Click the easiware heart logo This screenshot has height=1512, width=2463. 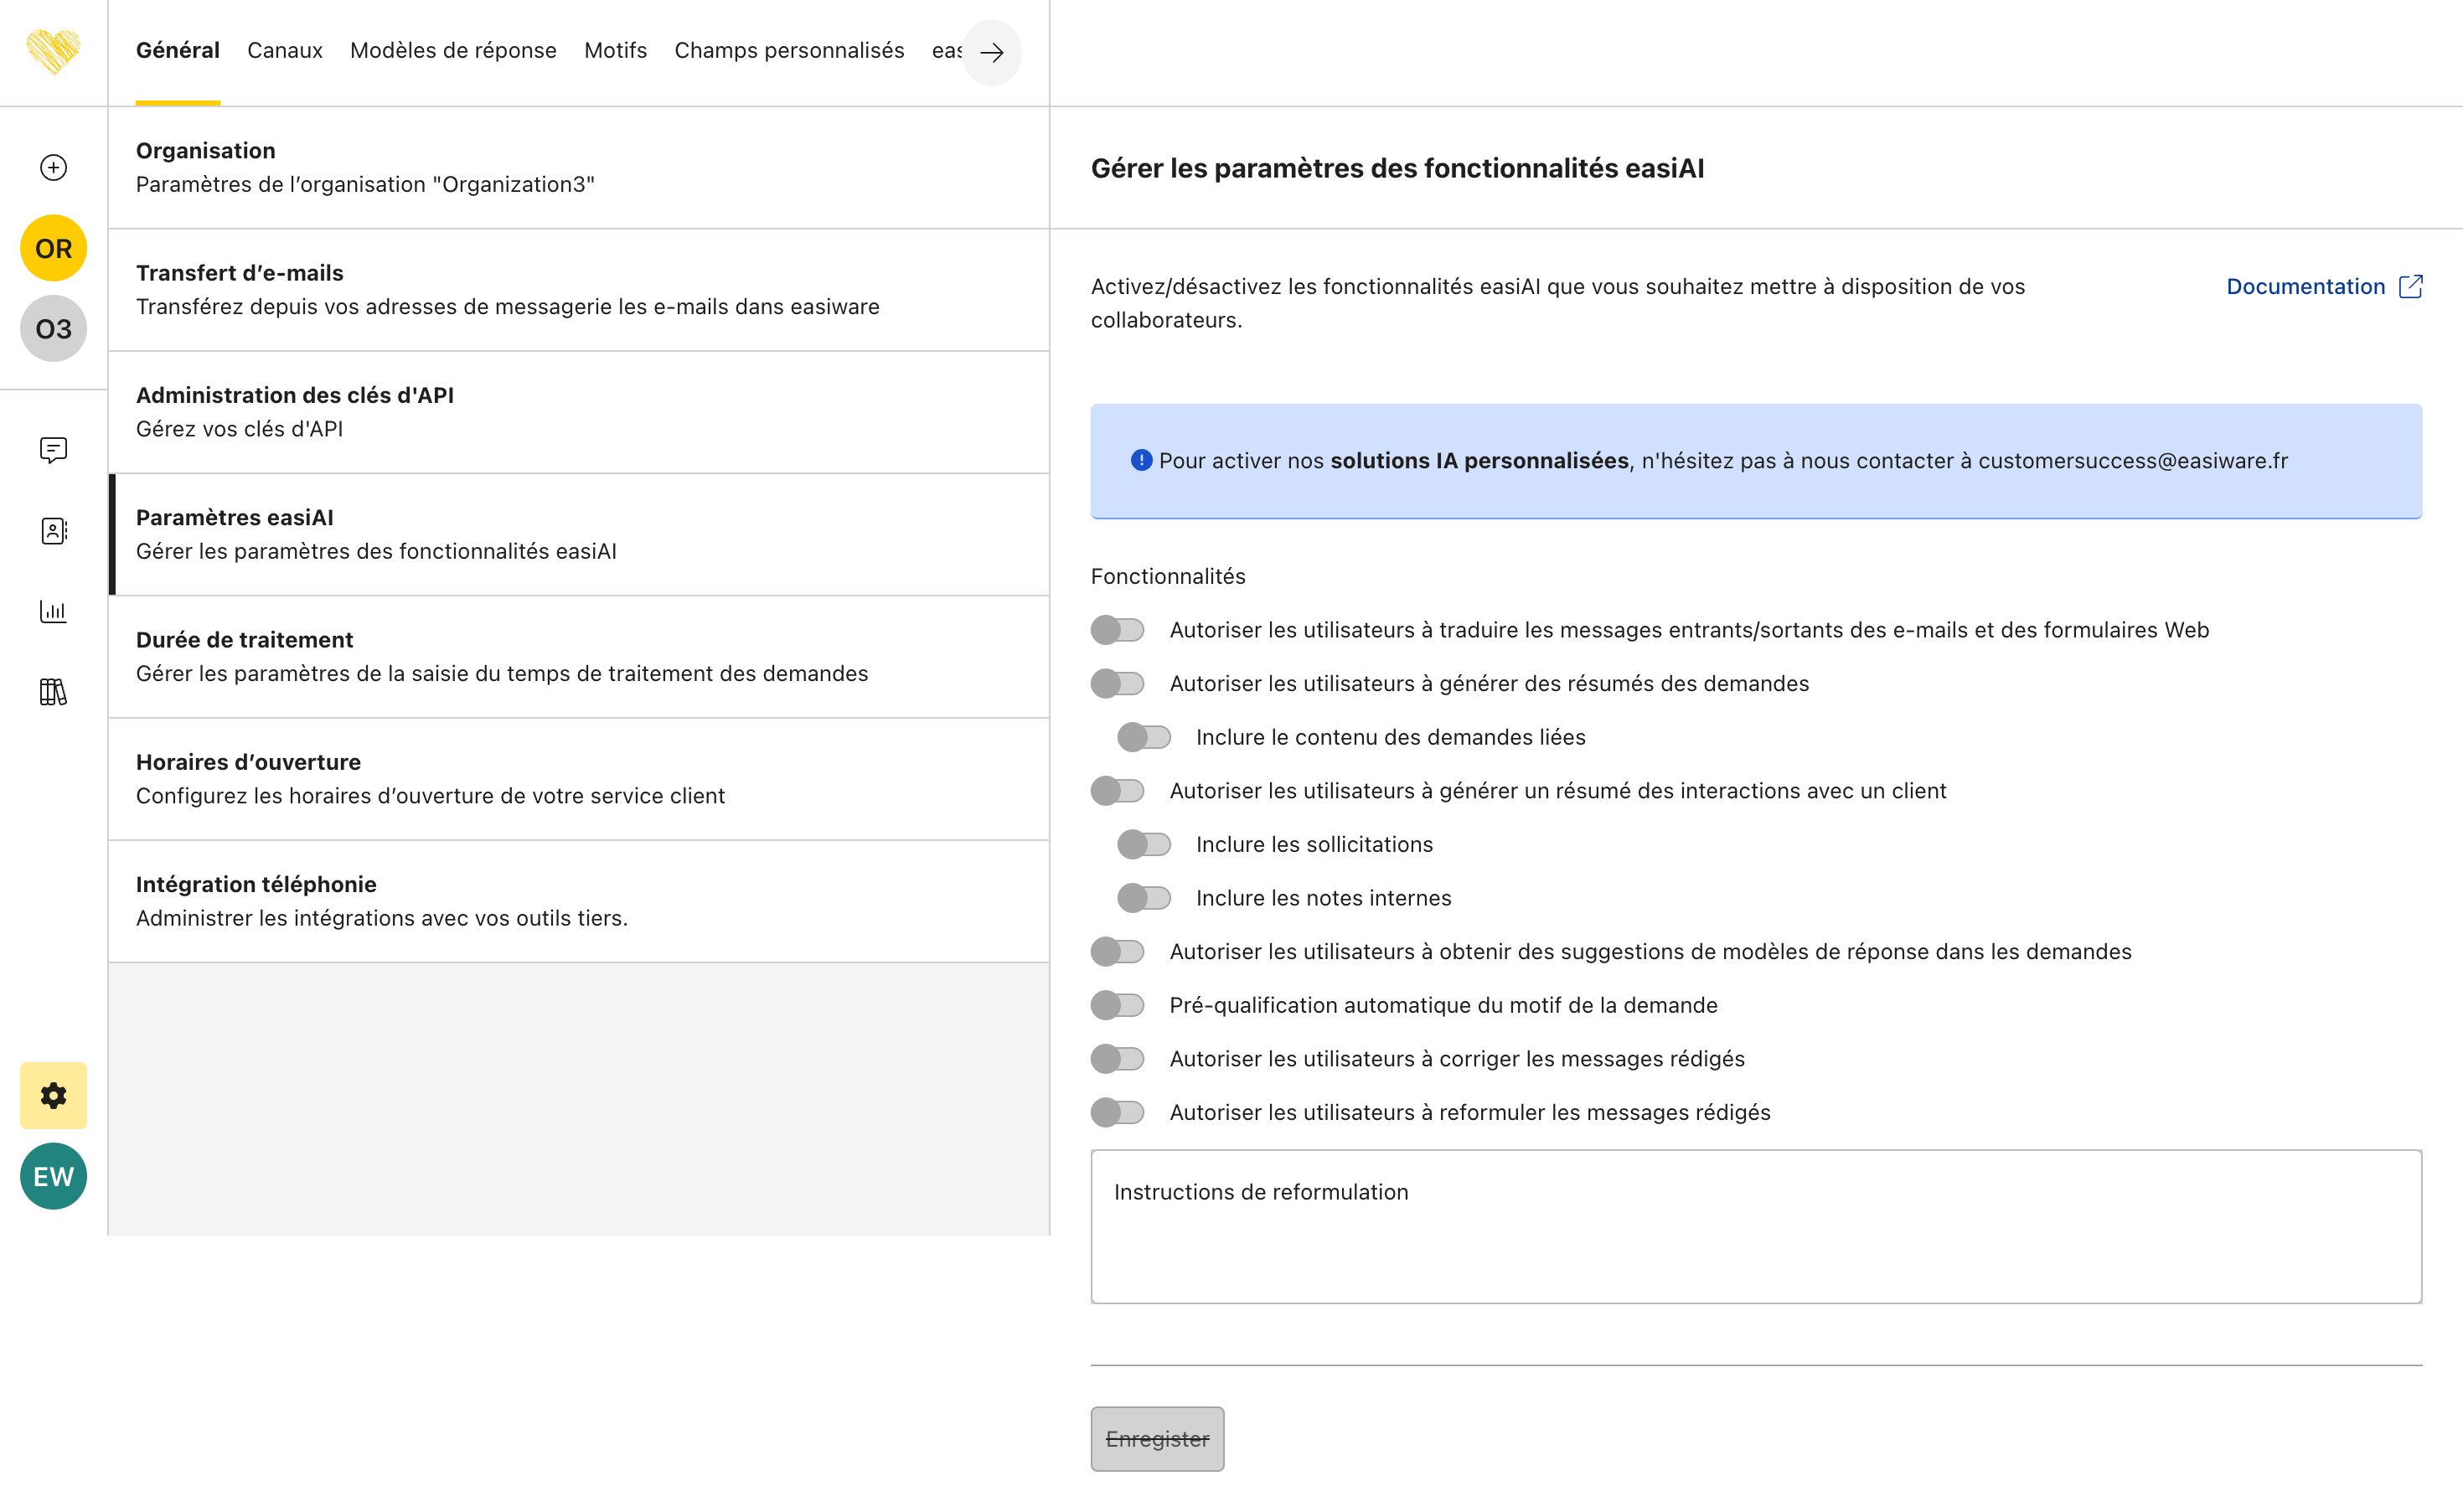pos(53,50)
